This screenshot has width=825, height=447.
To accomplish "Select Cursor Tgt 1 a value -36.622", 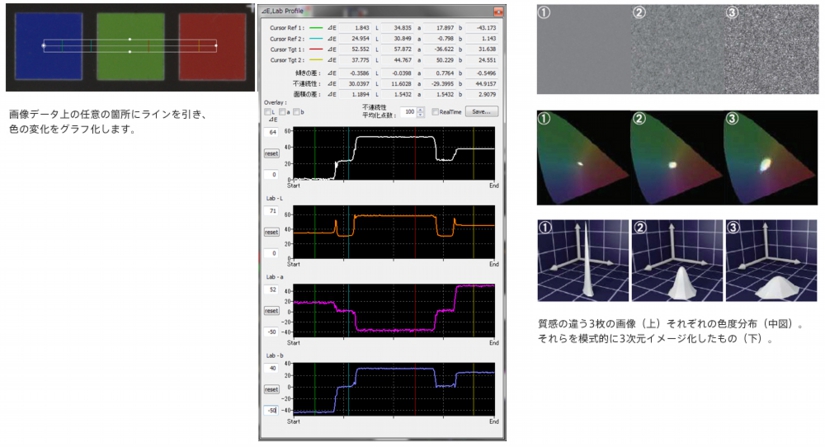I will [439, 49].
